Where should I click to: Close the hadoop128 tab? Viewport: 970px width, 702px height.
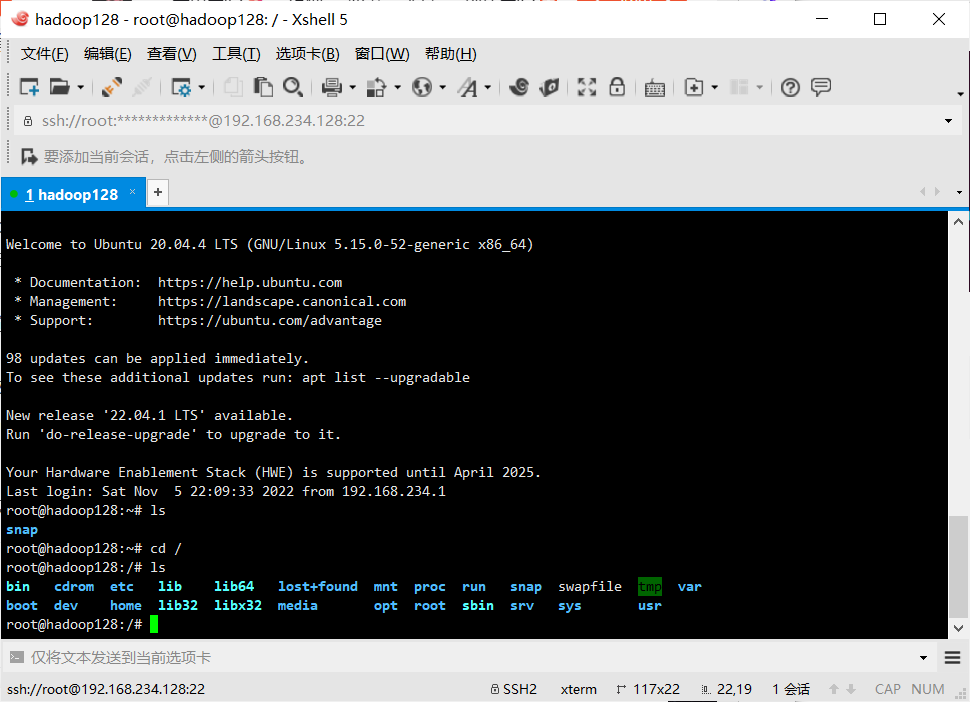click(132, 192)
